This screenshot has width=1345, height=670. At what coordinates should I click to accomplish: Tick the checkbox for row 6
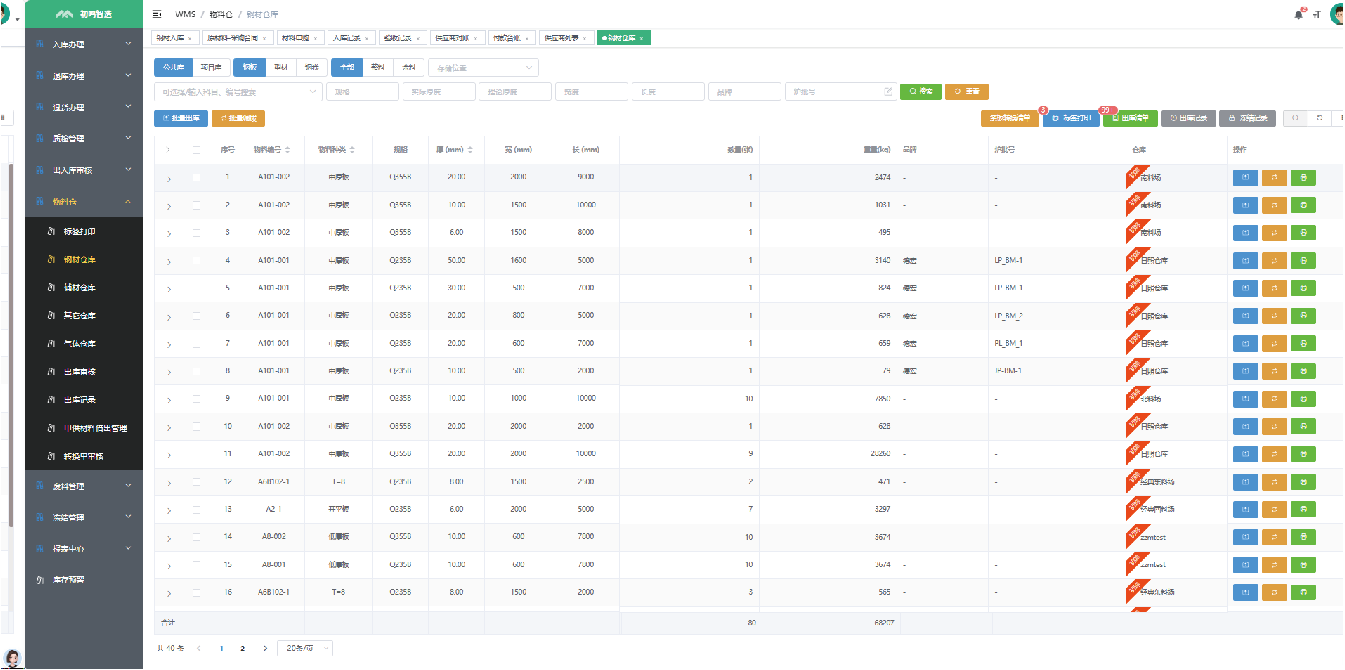pos(196,316)
